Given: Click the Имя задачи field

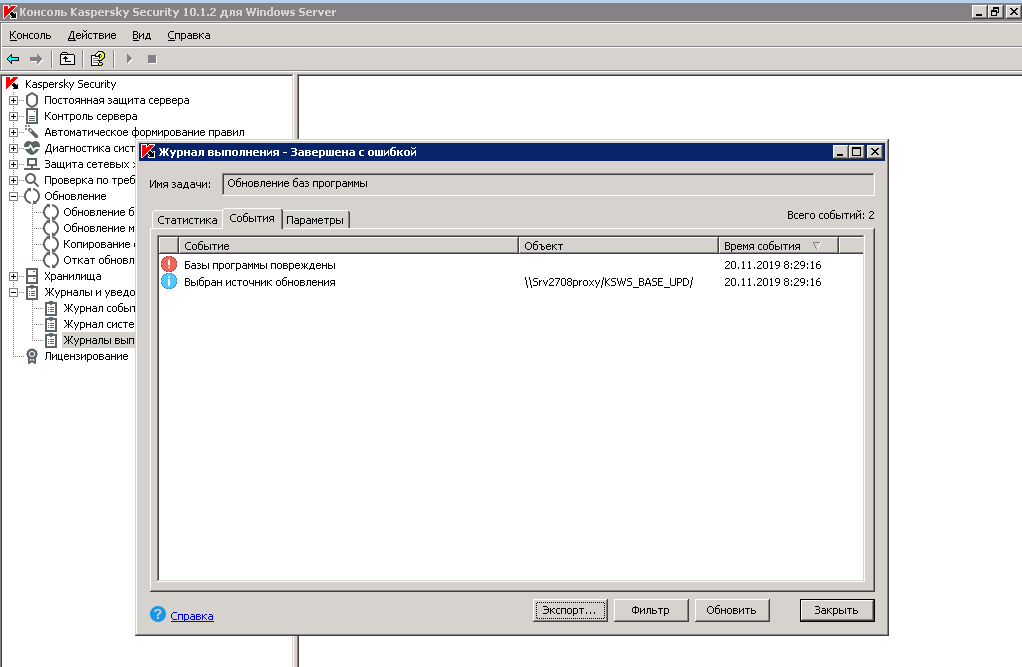Looking at the screenshot, I should pyautogui.click(x=548, y=184).
